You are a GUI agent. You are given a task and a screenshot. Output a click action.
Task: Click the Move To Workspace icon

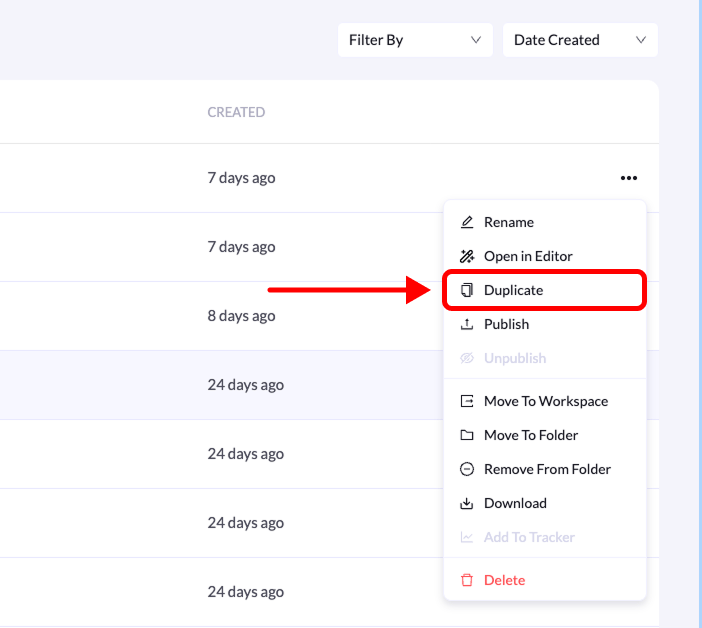467,401
